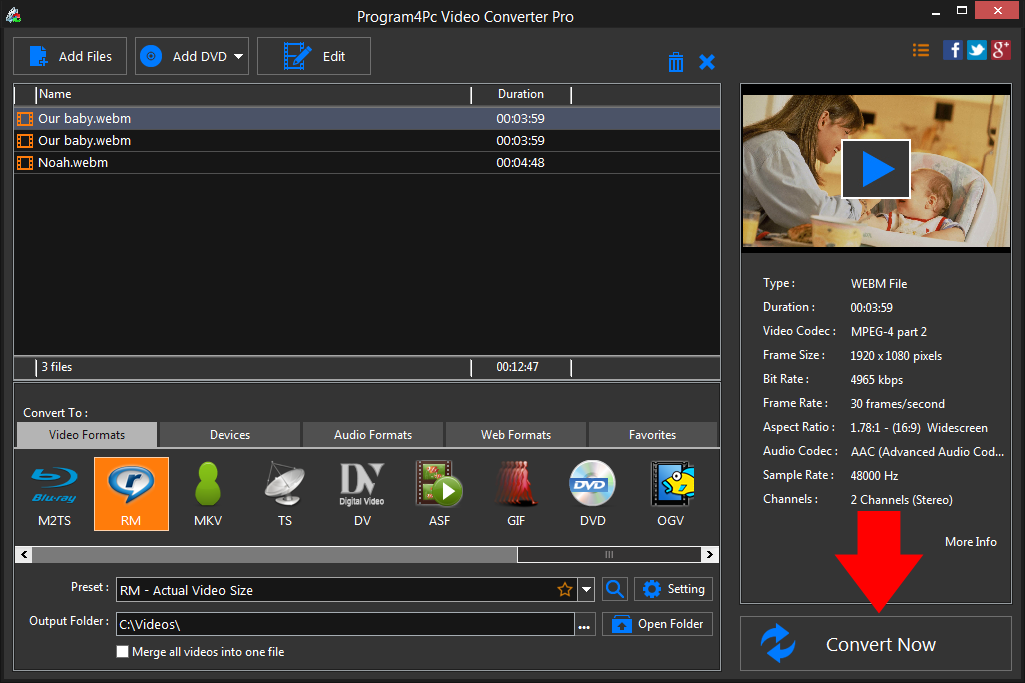Click the list view icon near top right

pyautogui.click(x=920, y=49)
